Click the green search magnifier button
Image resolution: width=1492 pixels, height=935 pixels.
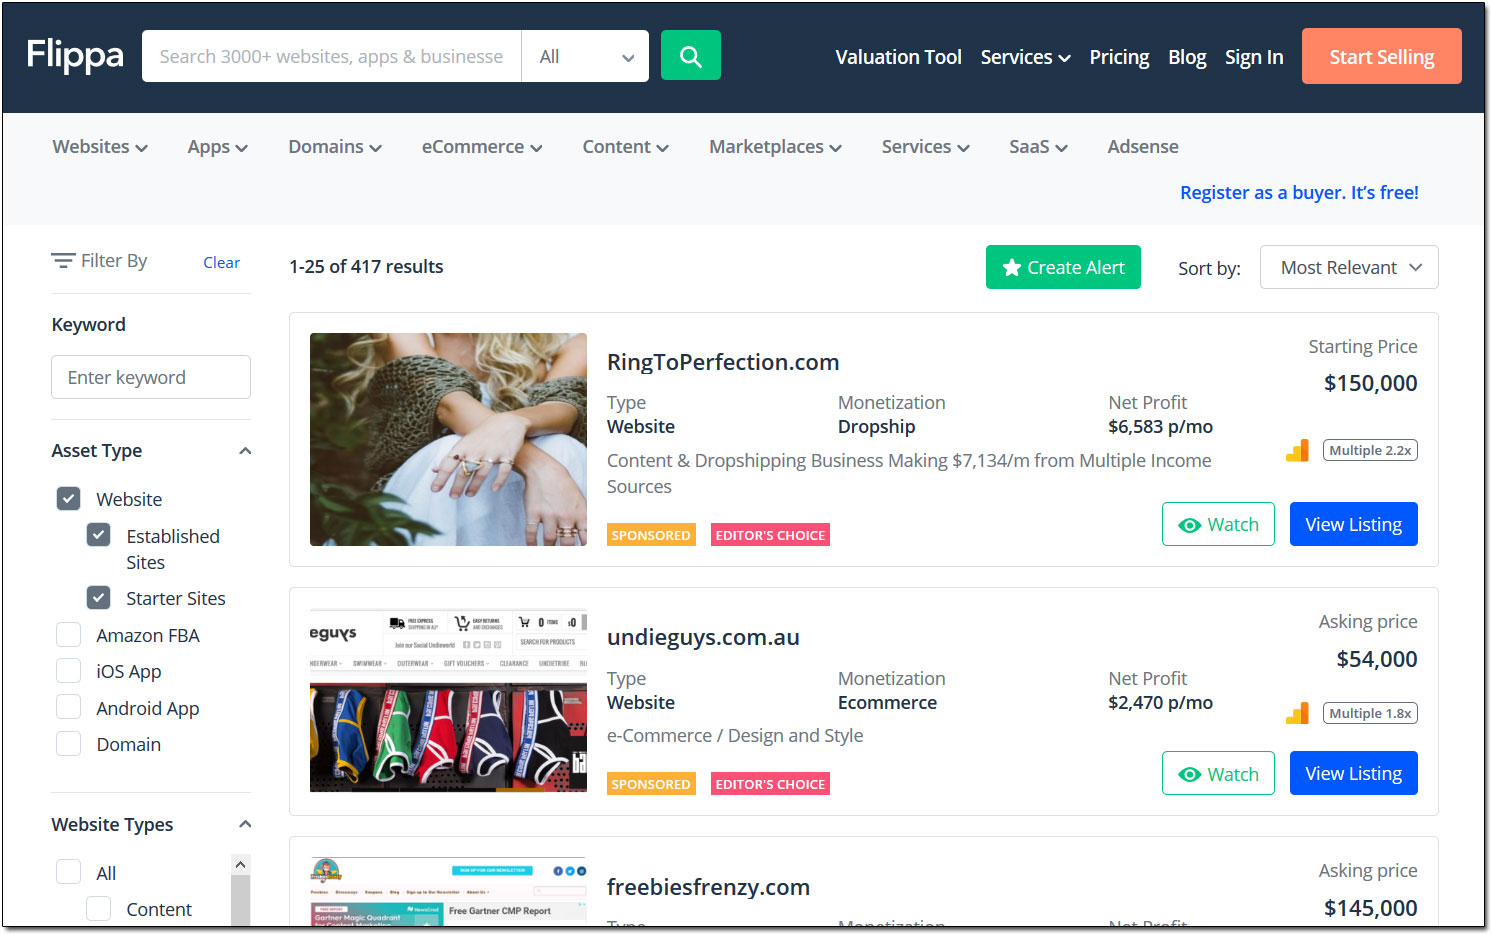(691, 56)
